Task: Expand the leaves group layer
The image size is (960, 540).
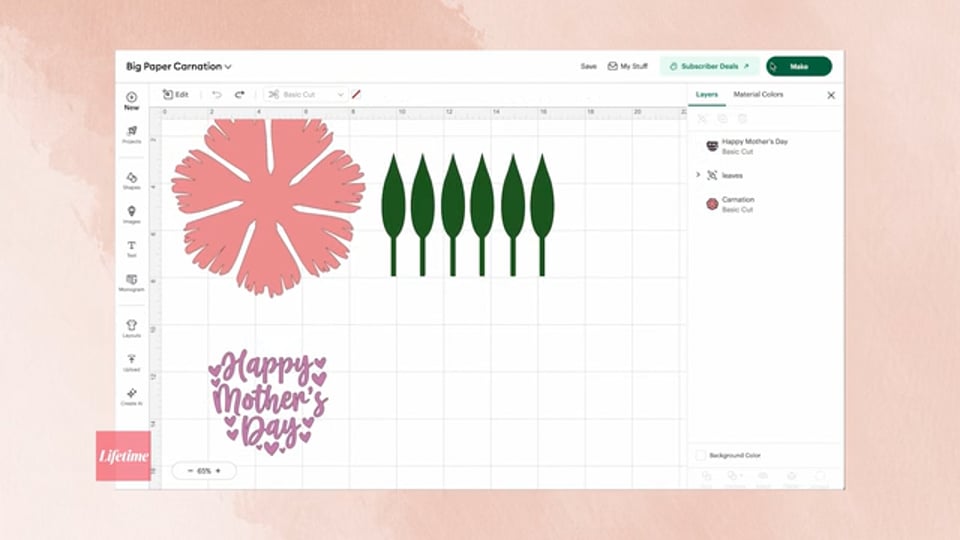Action: coord(698,175)
